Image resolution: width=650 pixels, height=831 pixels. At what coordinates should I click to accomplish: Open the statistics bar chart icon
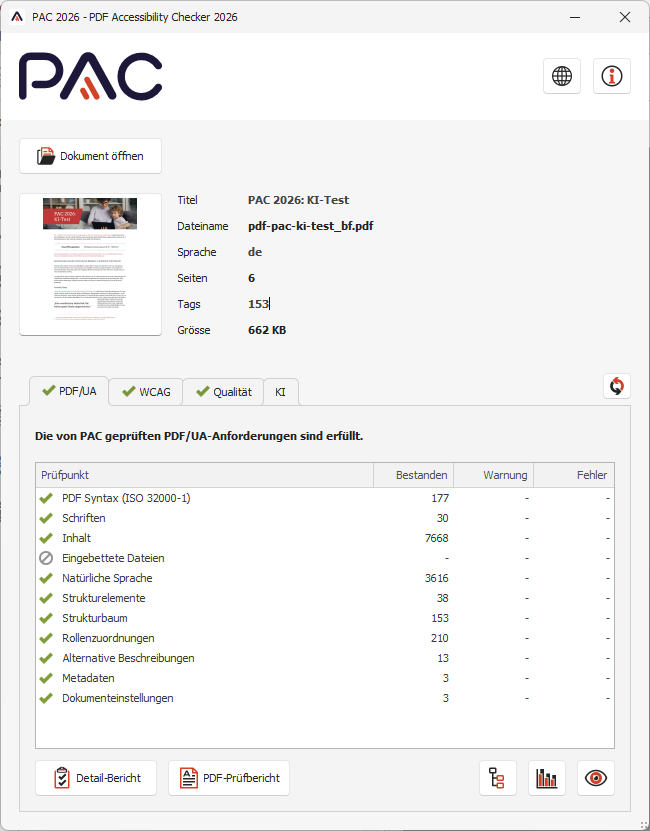coord(547,778)
